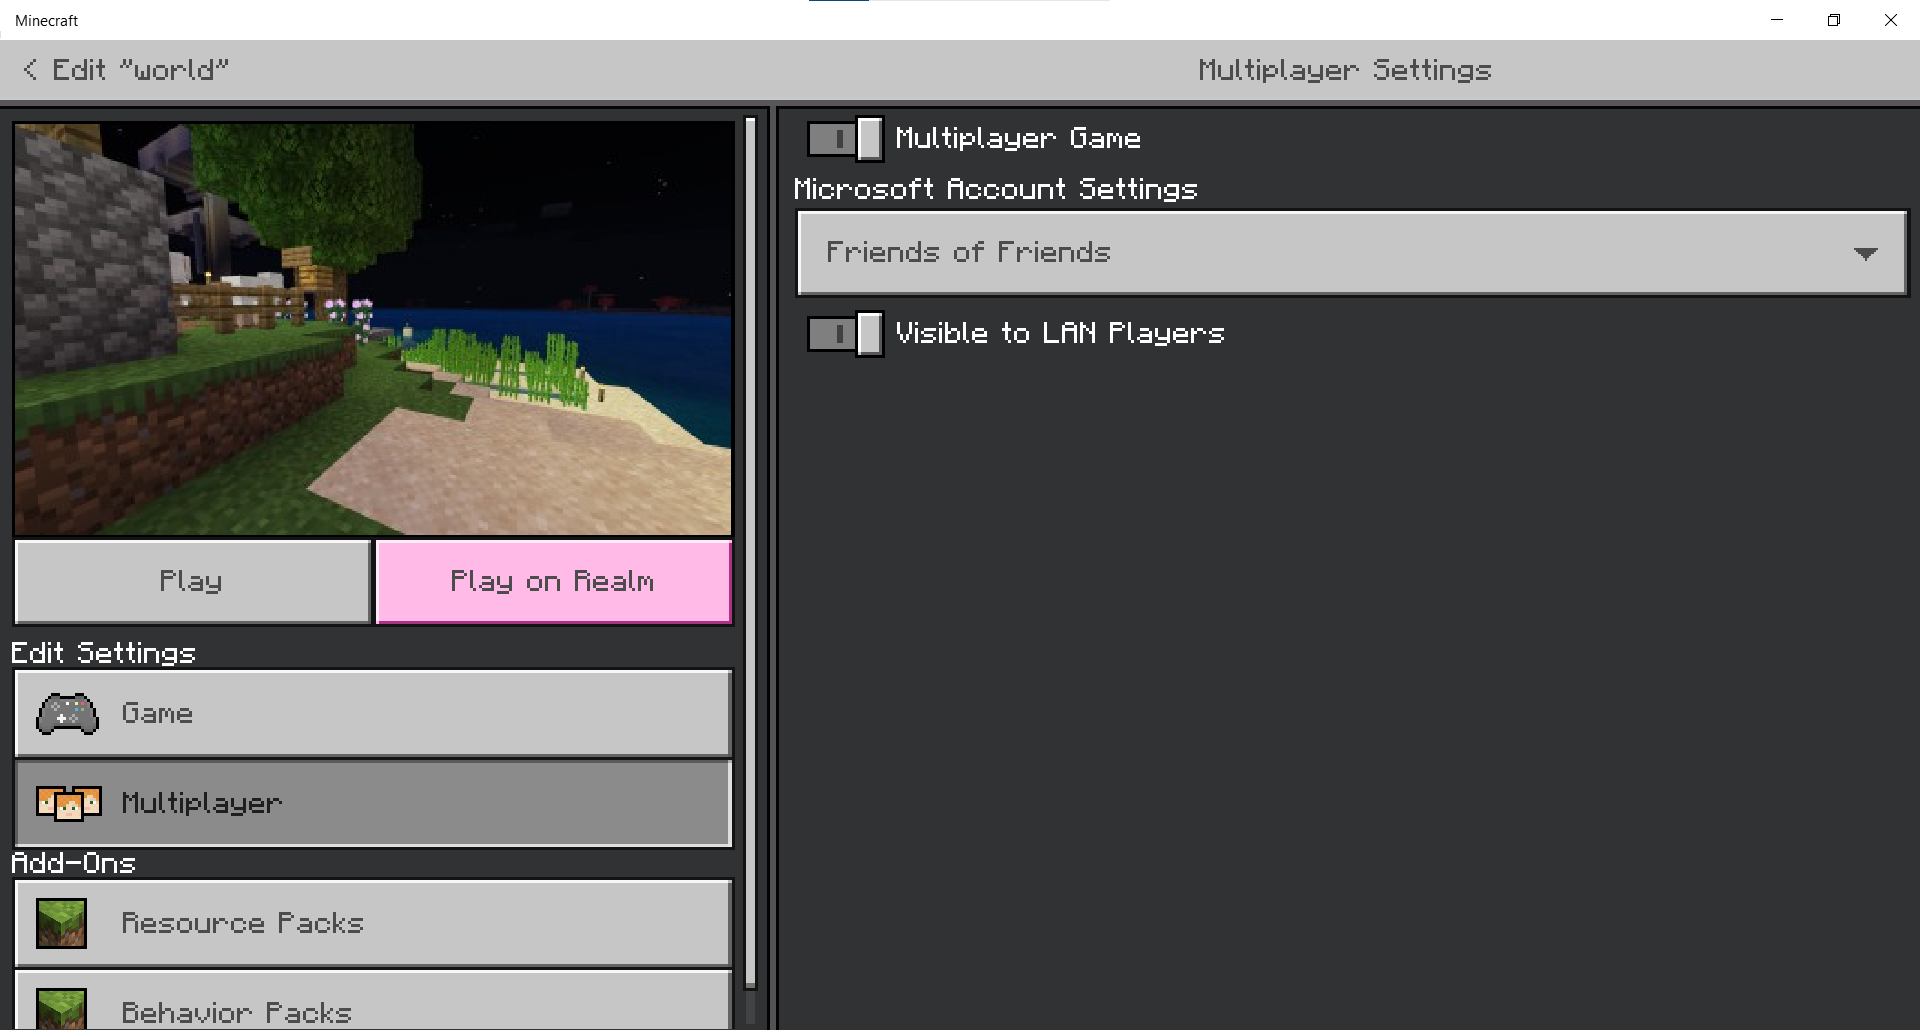Toggle Visible to LAN Players switch
1920x1030 pixels.
[845, 334]
